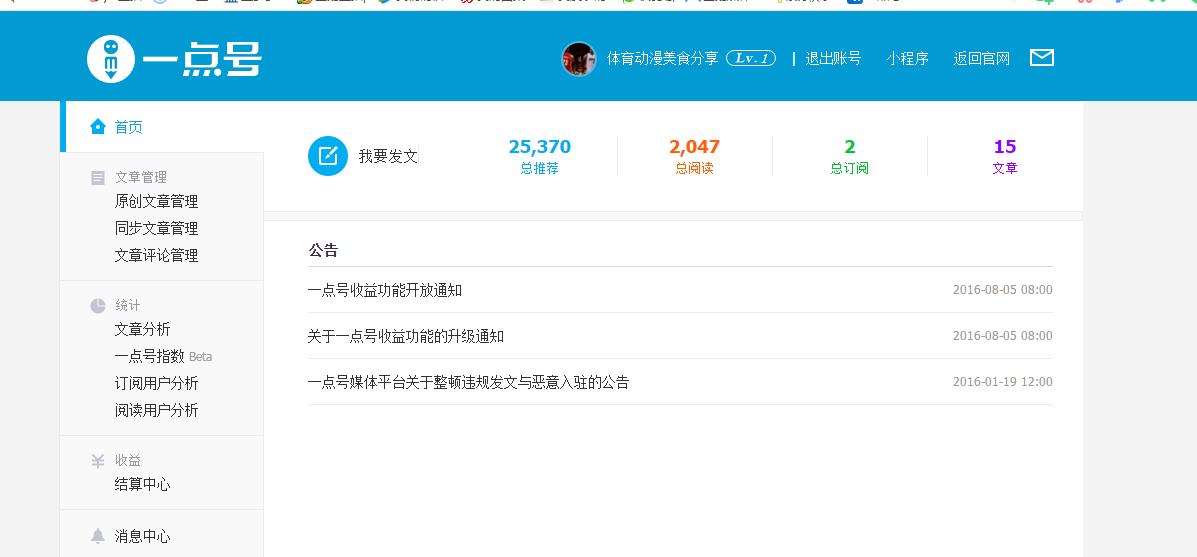The width and height of the screenshot is (1197, 557).
Task: Open 同步文章管理 in the sidebar
Action: 156,228
